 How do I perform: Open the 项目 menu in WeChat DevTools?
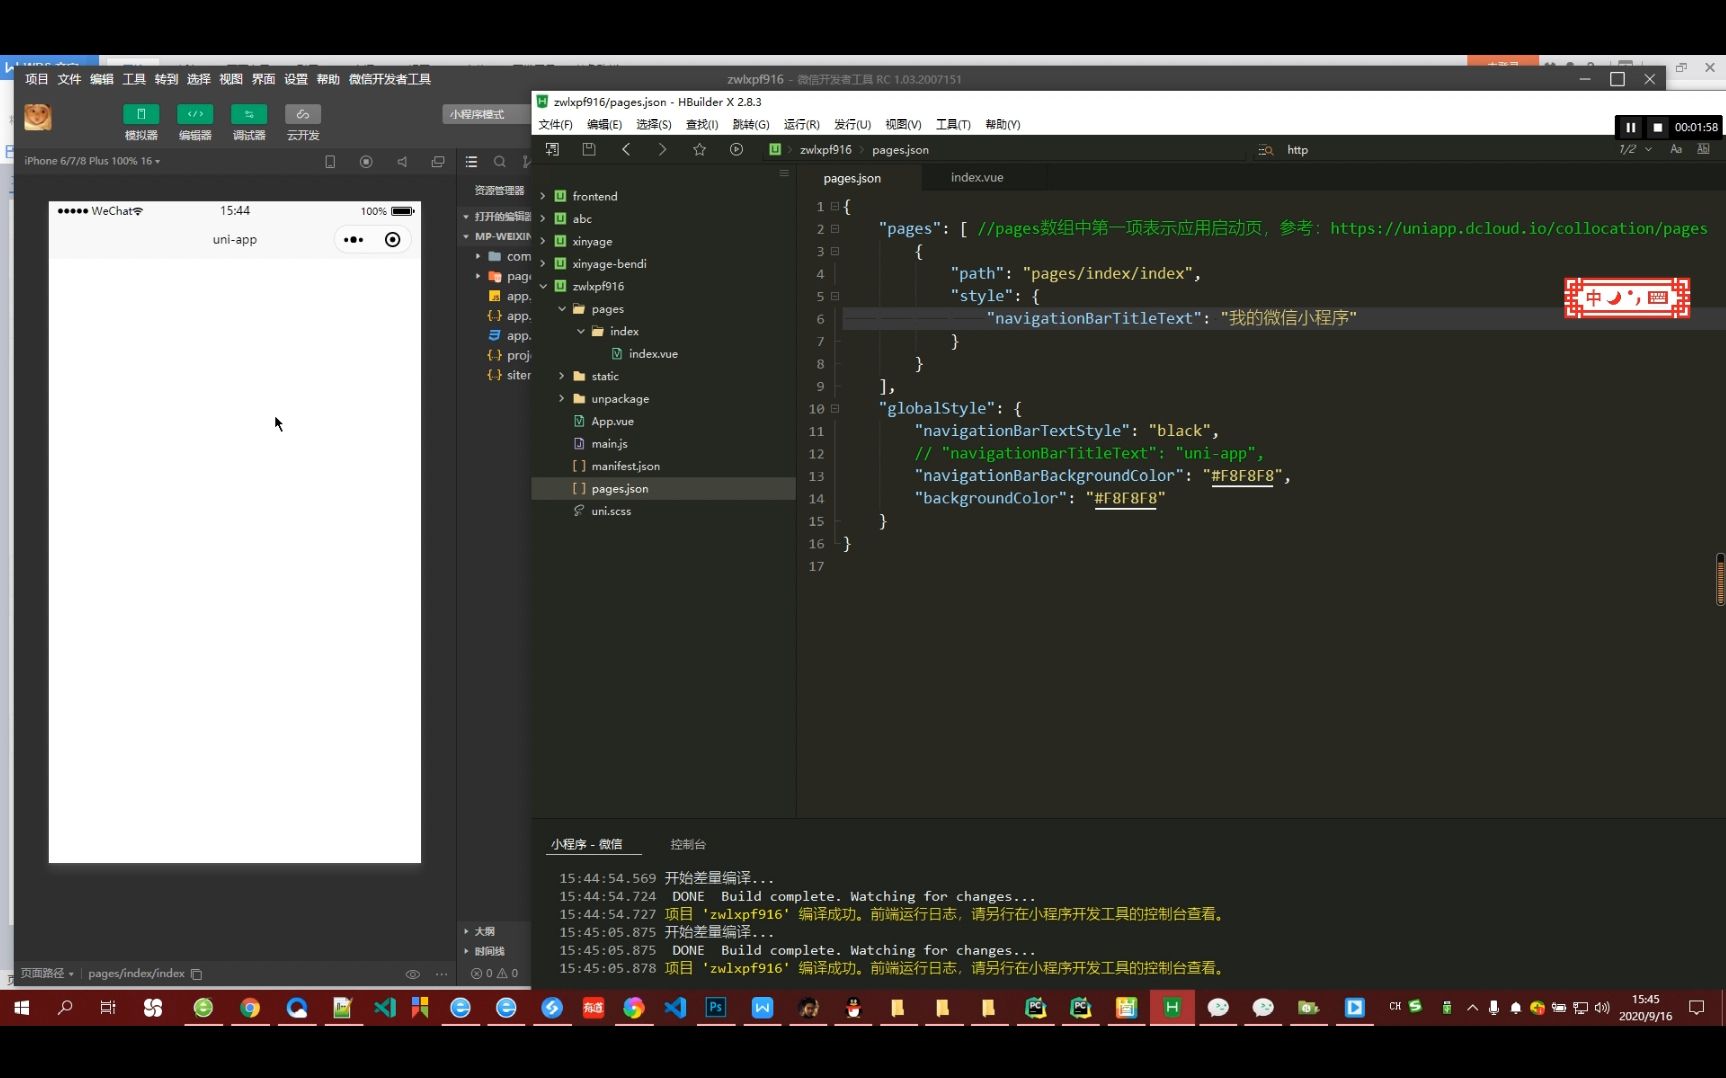tap(37, 79)
